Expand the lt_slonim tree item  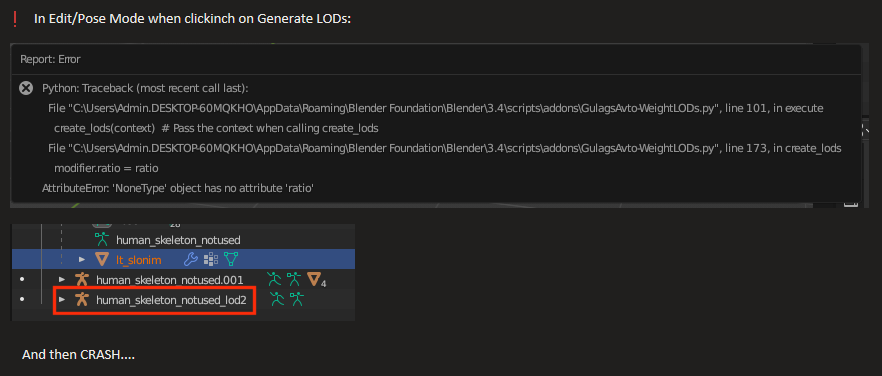82,259
